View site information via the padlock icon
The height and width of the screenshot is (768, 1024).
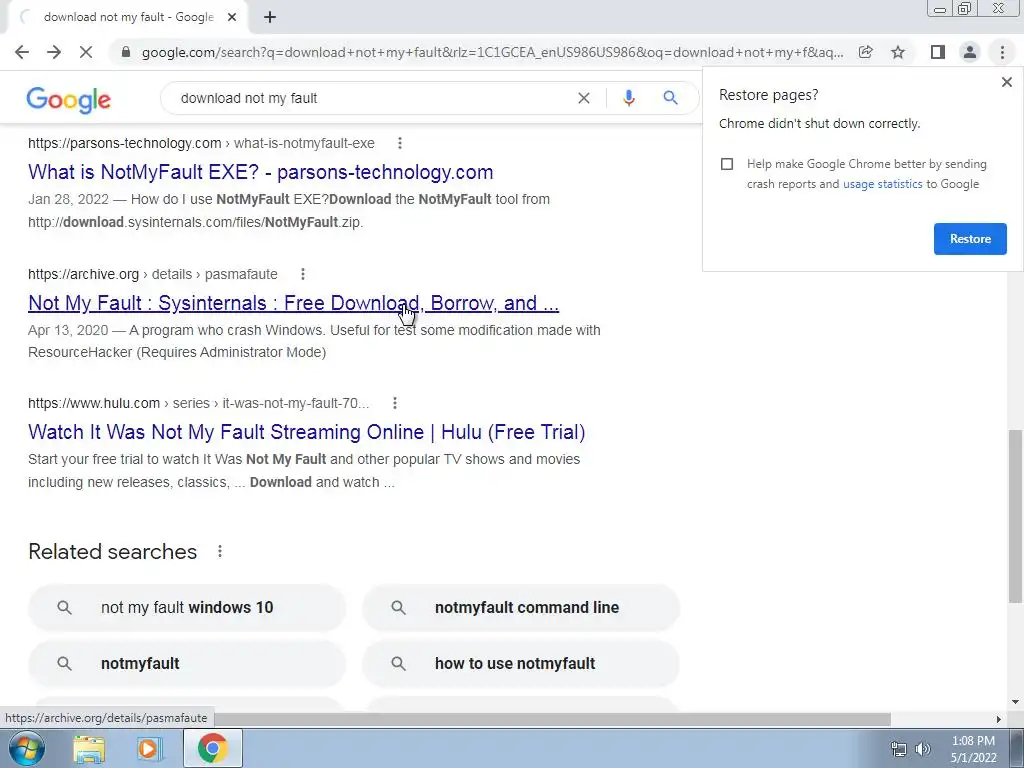126,52
